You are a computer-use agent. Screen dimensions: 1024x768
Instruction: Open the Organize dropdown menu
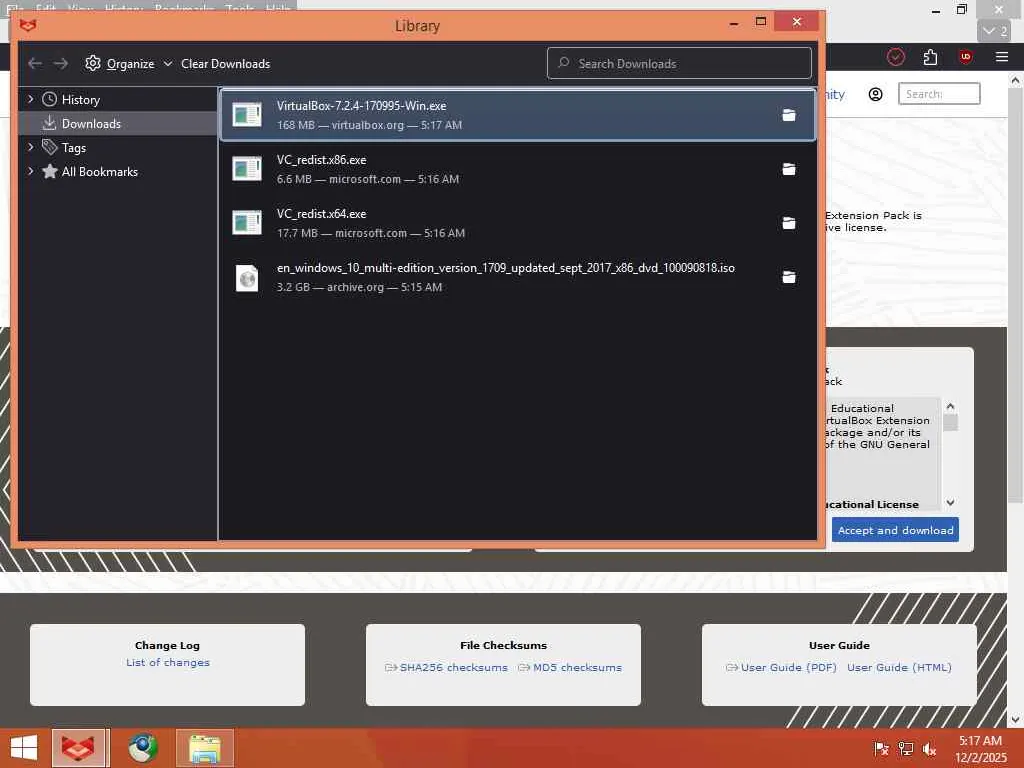click(x=129, y=63)
